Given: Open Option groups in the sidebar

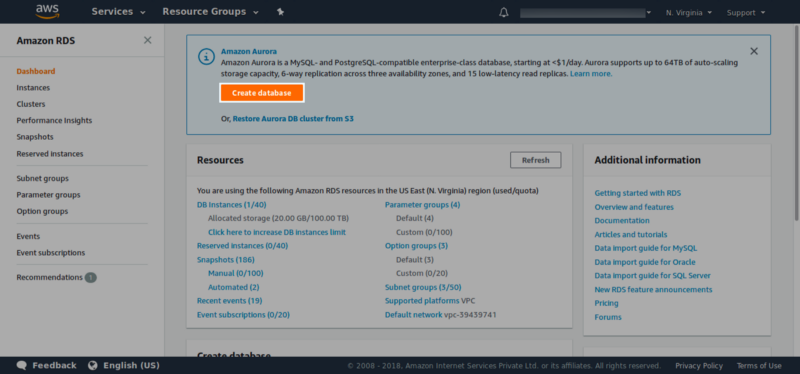Looking at the screenshot, I should (42, 211).
